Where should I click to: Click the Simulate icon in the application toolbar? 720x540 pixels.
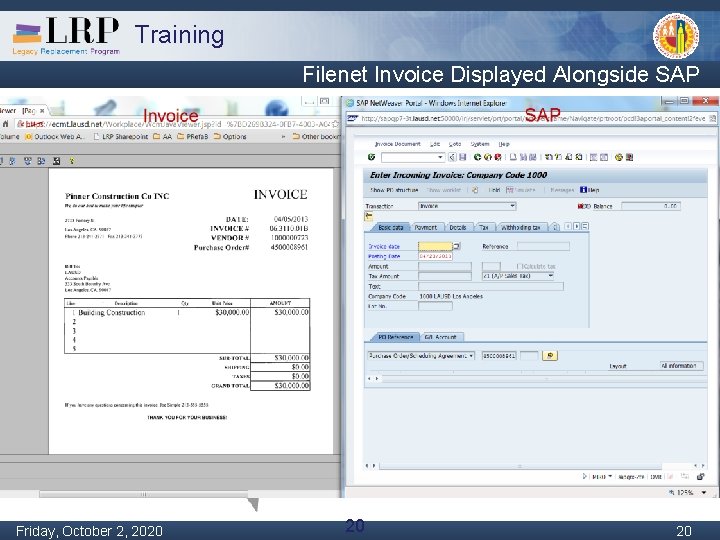(x=509, y=190)
